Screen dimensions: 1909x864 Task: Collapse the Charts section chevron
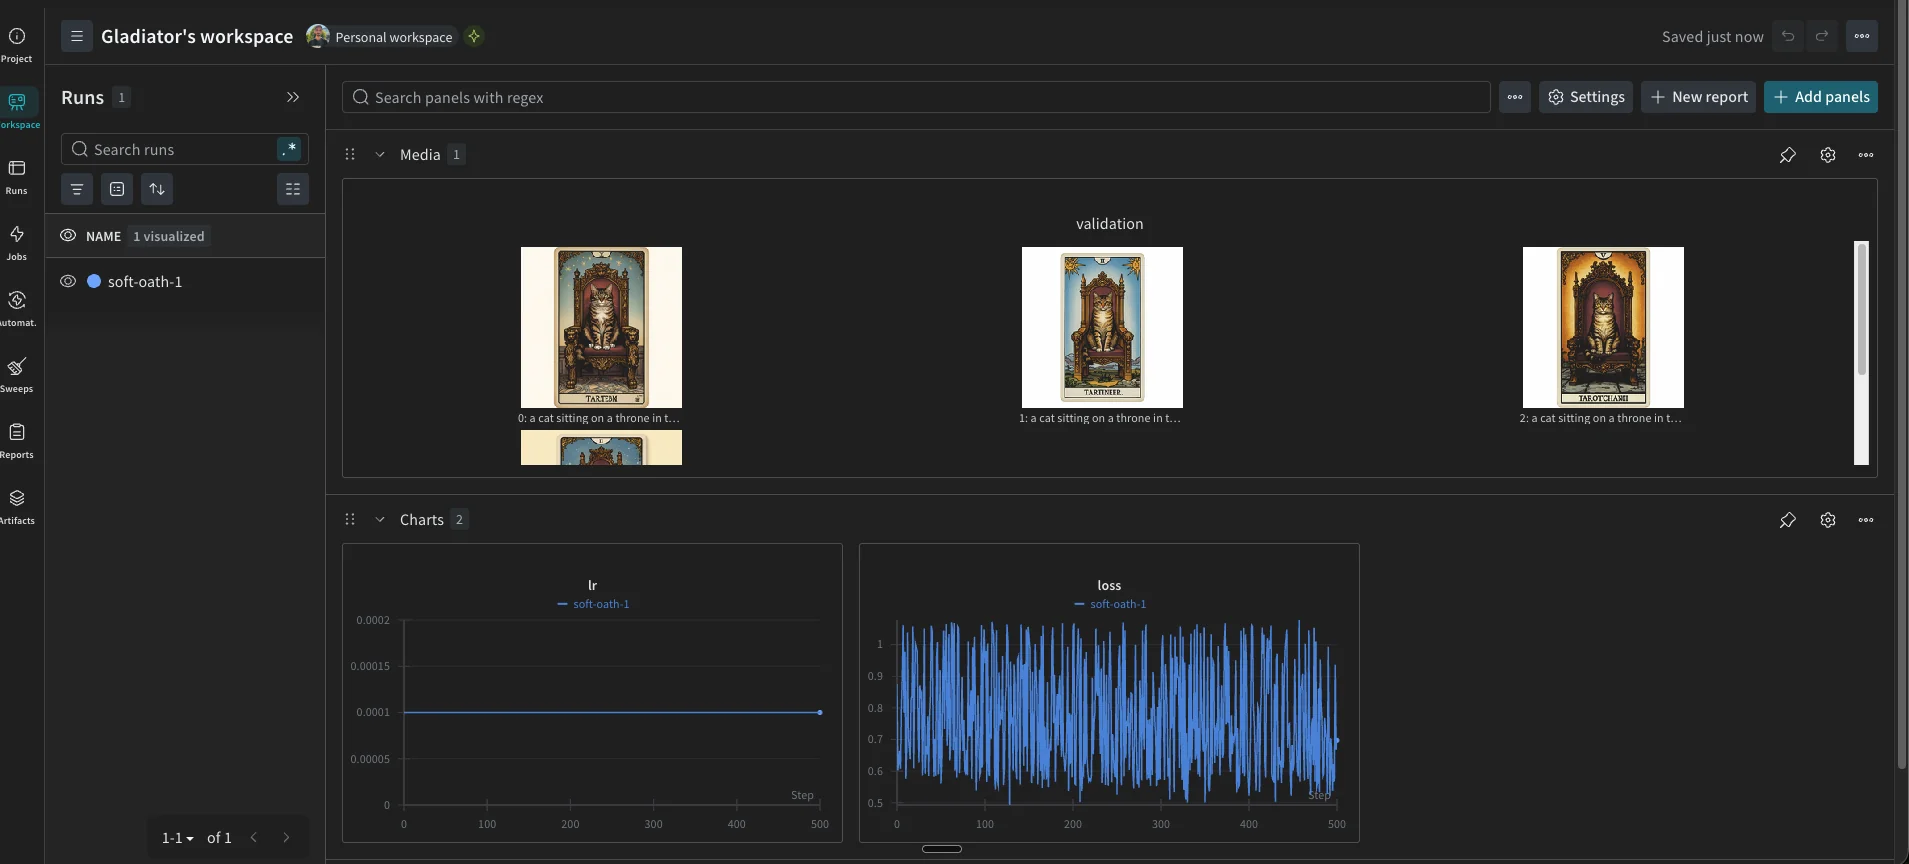tap(380, 519)
